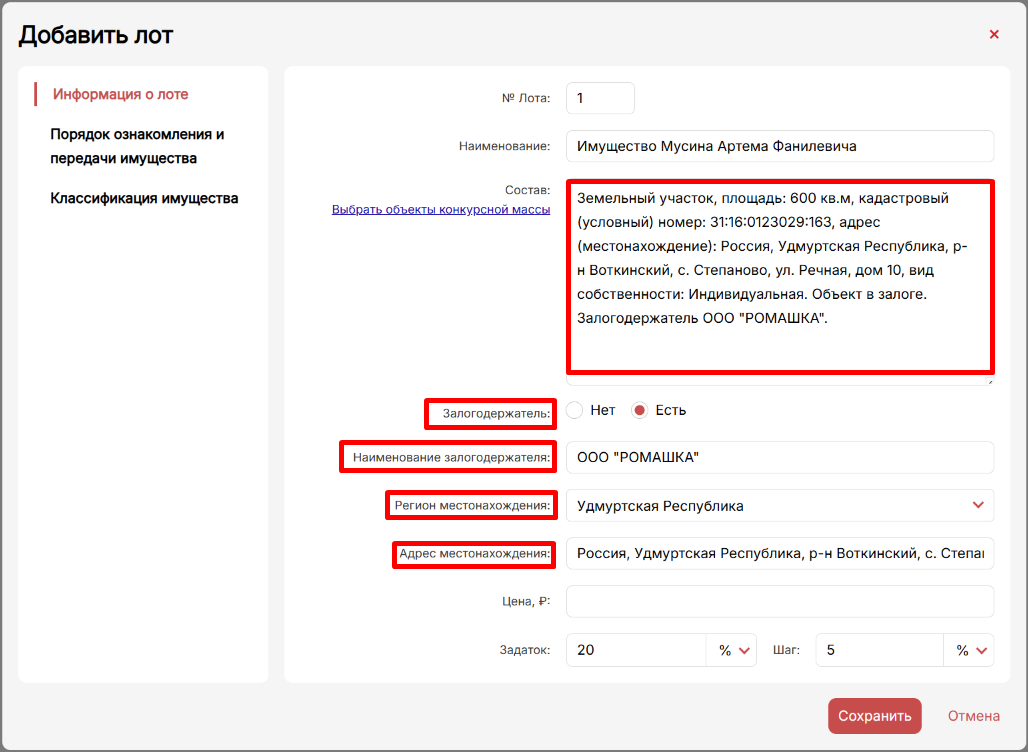Click the Задаток value field

[636, 650]
